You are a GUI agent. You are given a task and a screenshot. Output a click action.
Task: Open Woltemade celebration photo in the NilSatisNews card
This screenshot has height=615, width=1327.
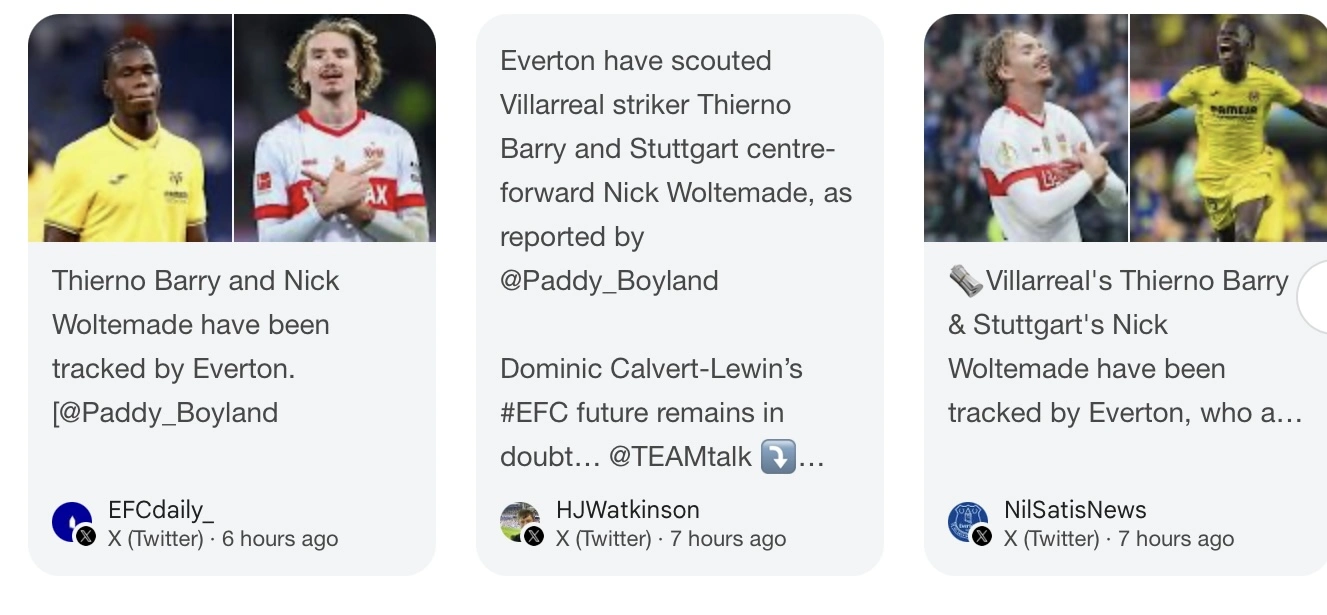[x=1026, y=128]
